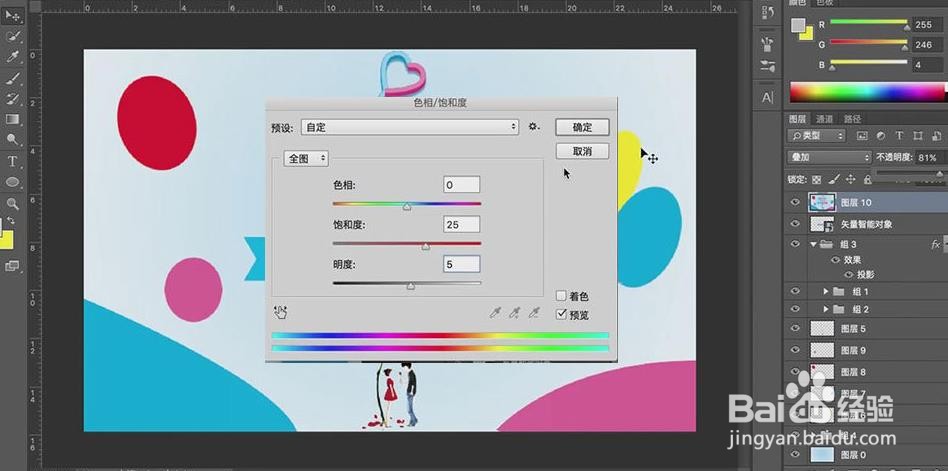Switch to the 路径 Paths tab
Image resolution: width=948 pixels, height=471 pixels.
852,119
